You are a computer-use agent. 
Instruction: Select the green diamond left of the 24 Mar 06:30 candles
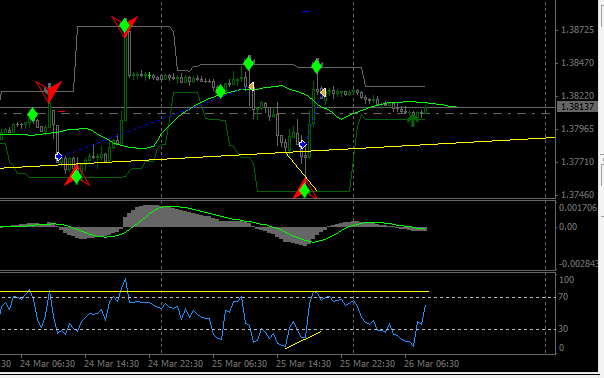click(33, 114)
